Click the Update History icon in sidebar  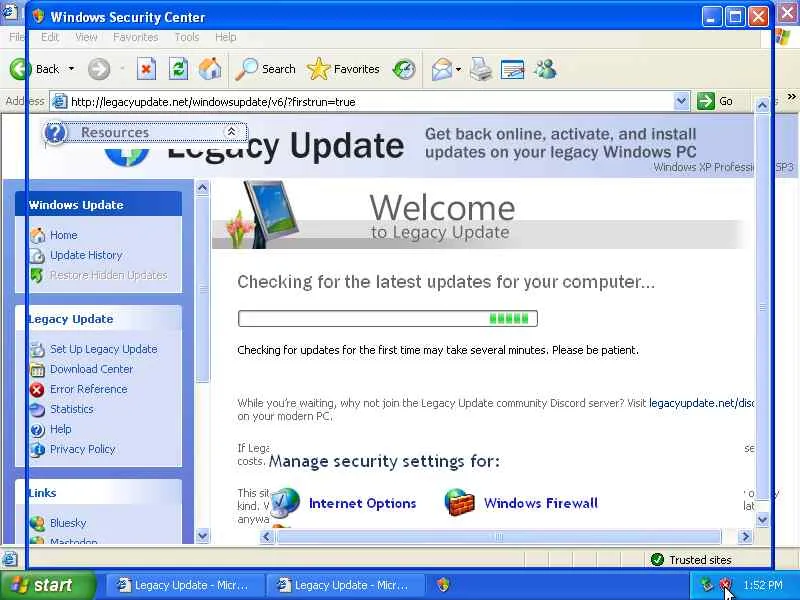point(37,255)
